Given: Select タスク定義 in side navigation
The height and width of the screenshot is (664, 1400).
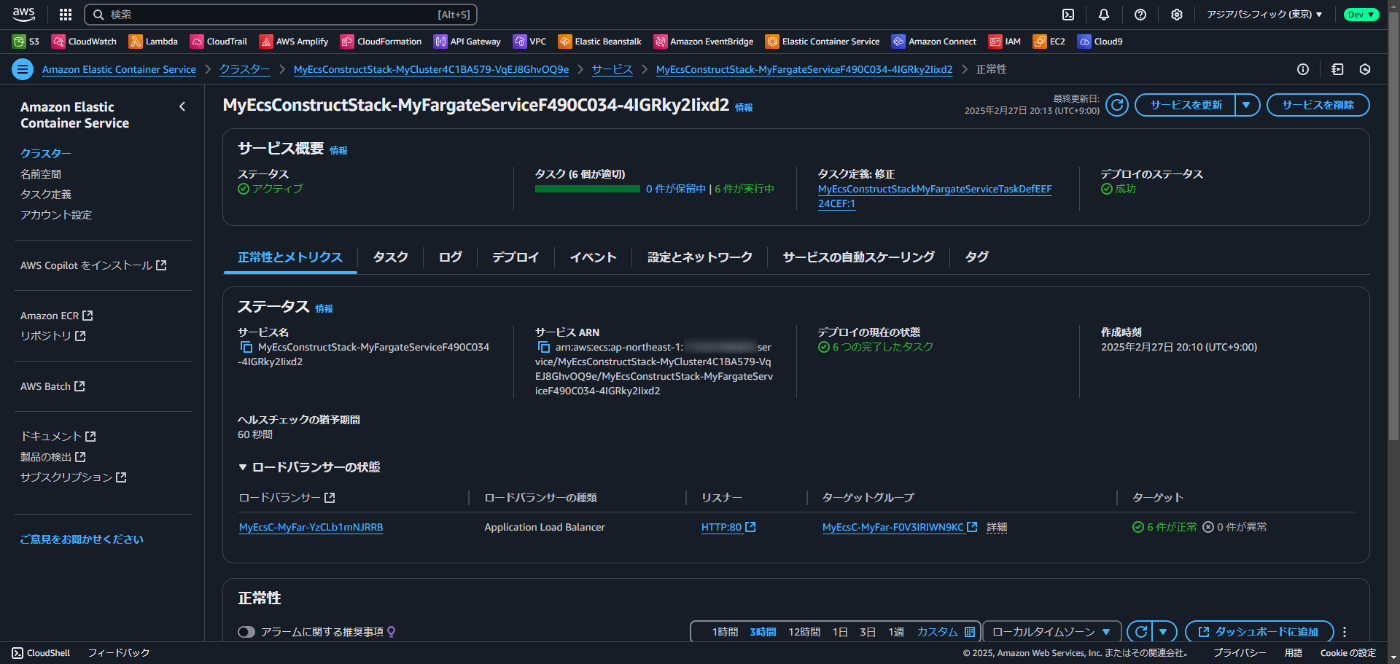Looking at the screenshot, I should coord(46,194).
